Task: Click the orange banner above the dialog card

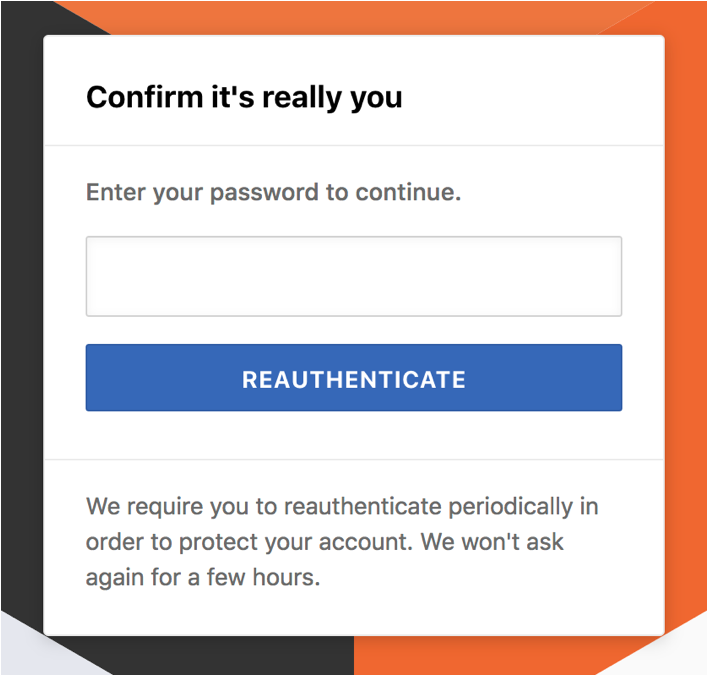Action: click(354, 17)
